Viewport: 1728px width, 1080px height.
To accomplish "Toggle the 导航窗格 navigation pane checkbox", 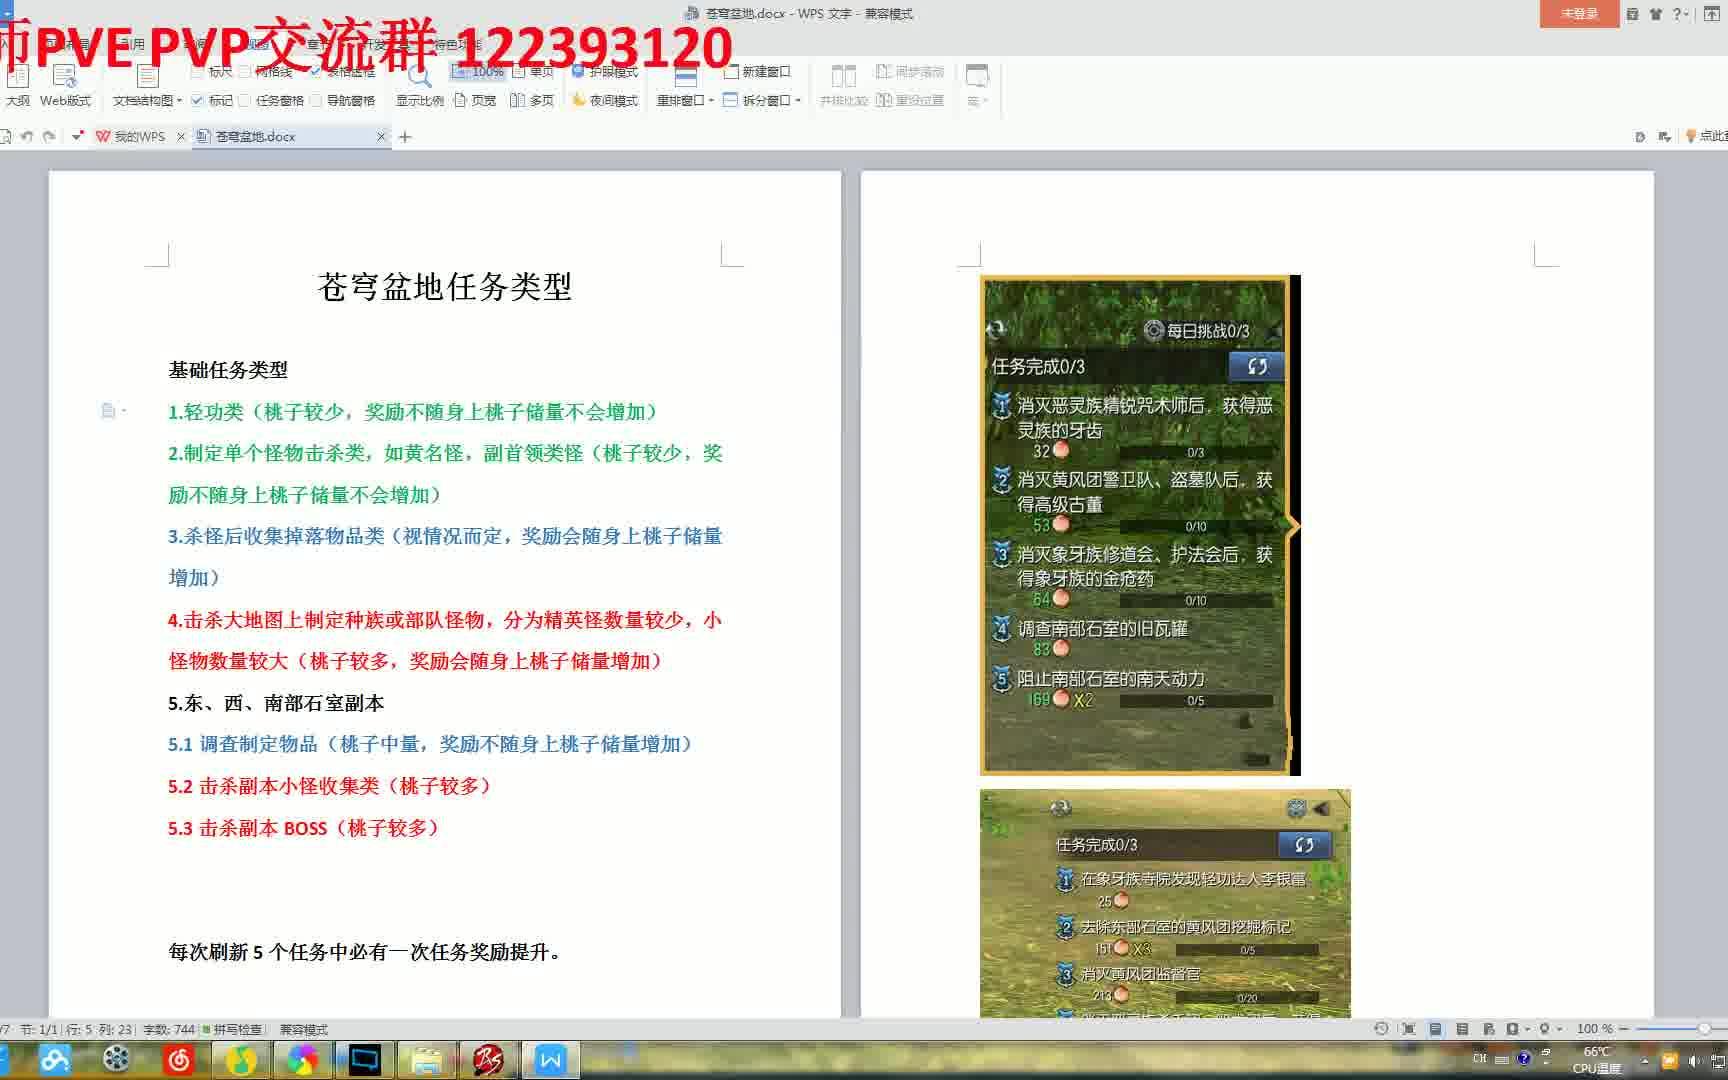I will (x=342, y=100).
